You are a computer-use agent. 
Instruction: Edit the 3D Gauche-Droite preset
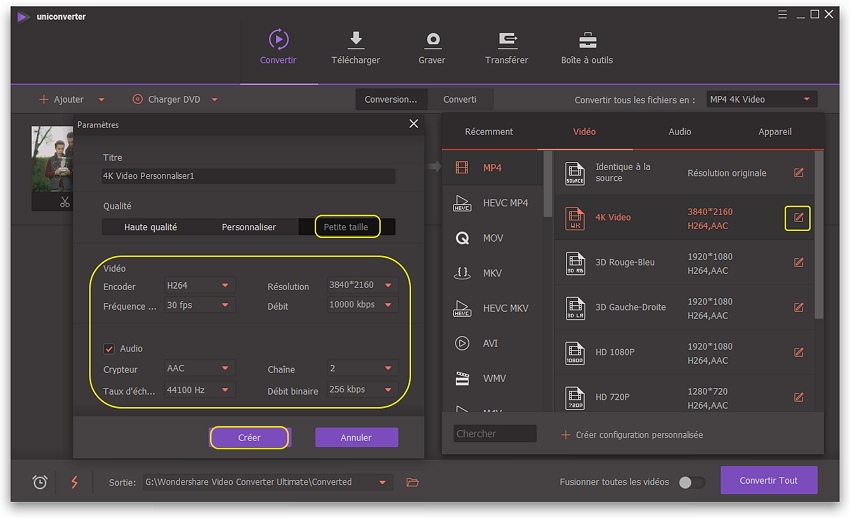[799, 308]
